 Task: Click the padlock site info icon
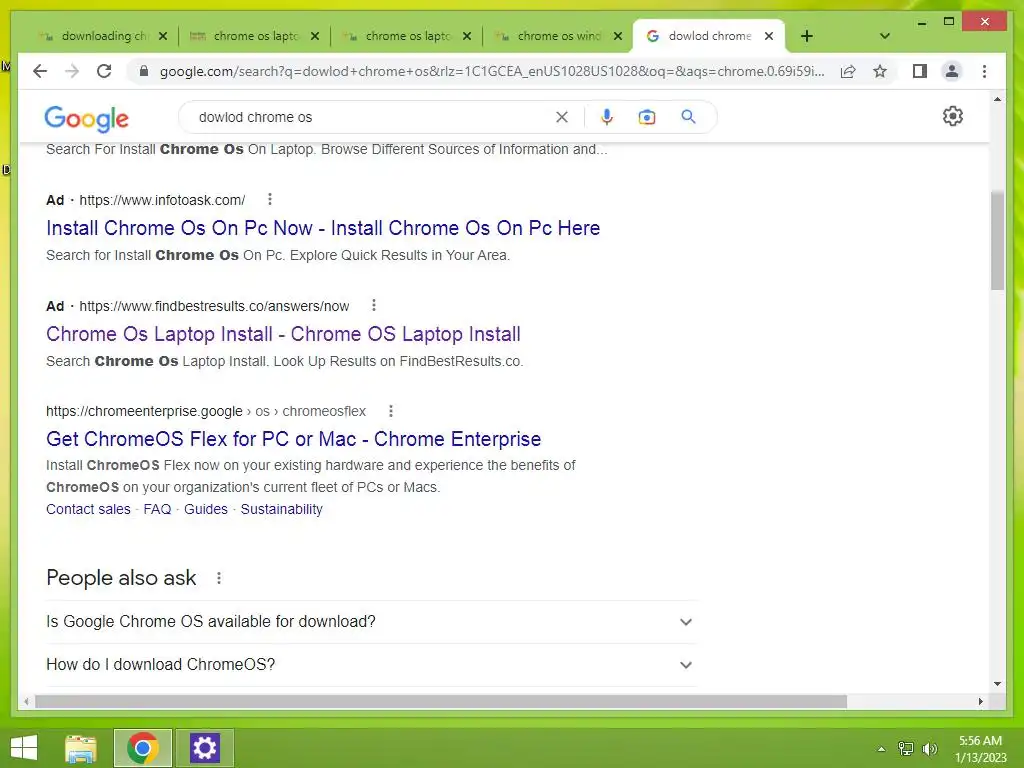144,71
